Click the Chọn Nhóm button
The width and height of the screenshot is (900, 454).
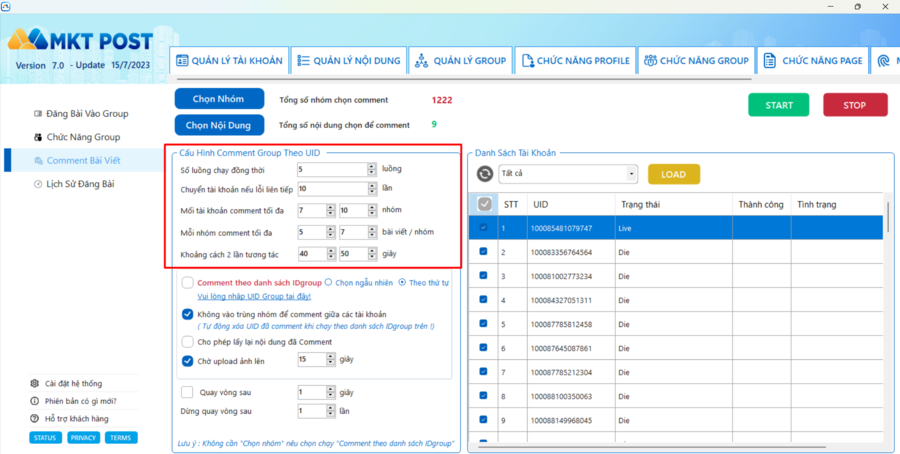coord(219,99)
